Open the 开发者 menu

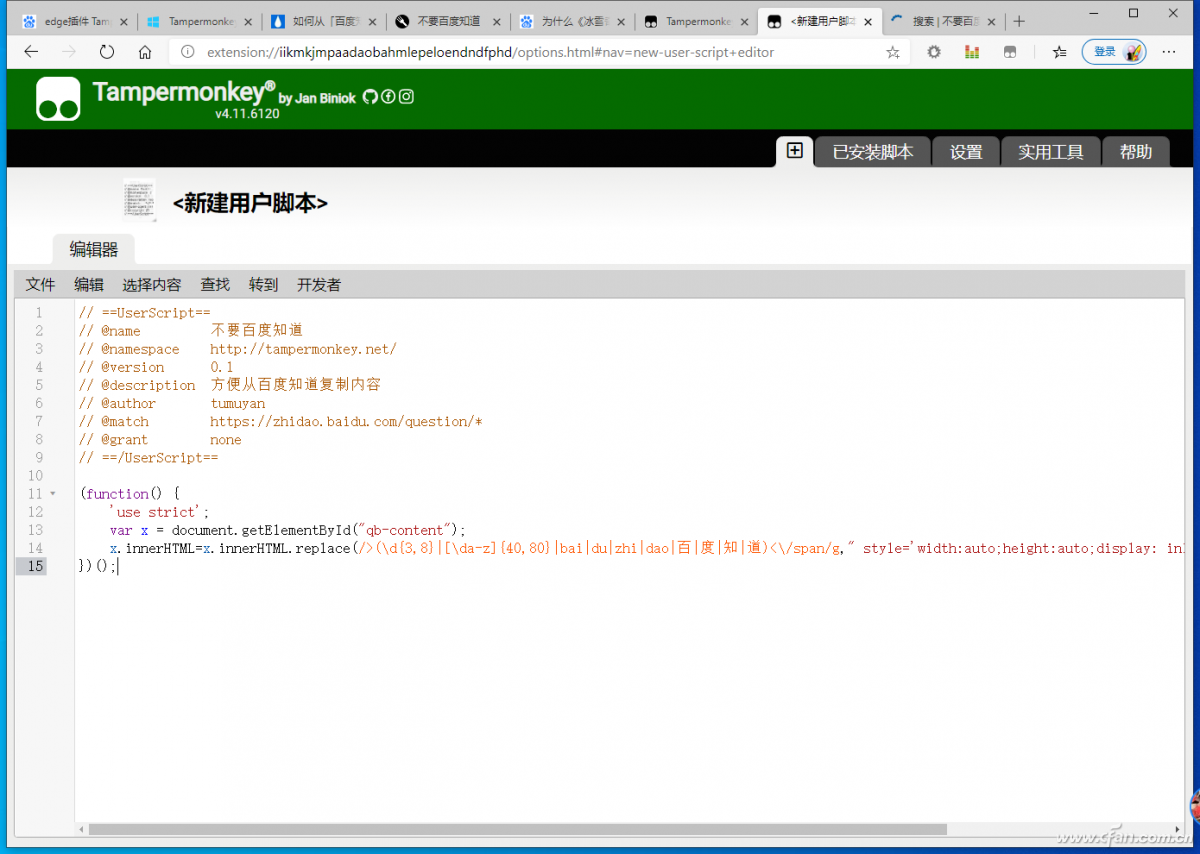tap(319, 285)
